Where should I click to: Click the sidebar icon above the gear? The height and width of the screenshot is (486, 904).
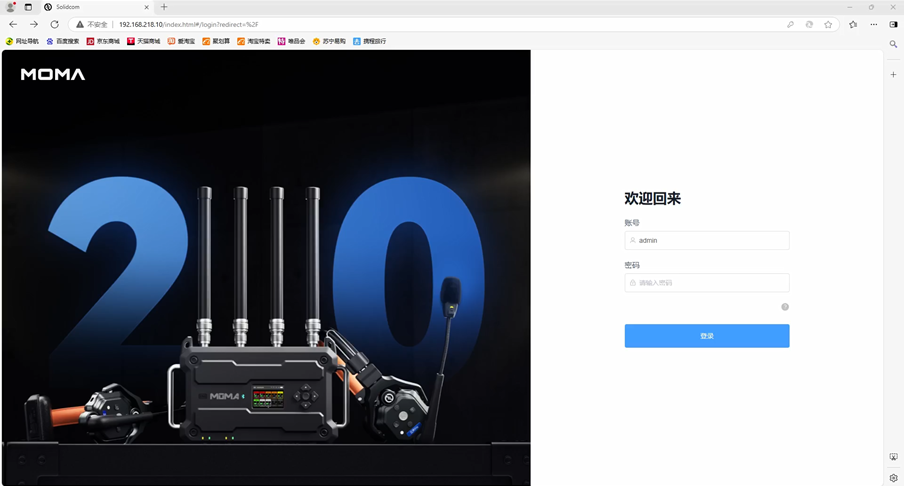coord(893,457)
